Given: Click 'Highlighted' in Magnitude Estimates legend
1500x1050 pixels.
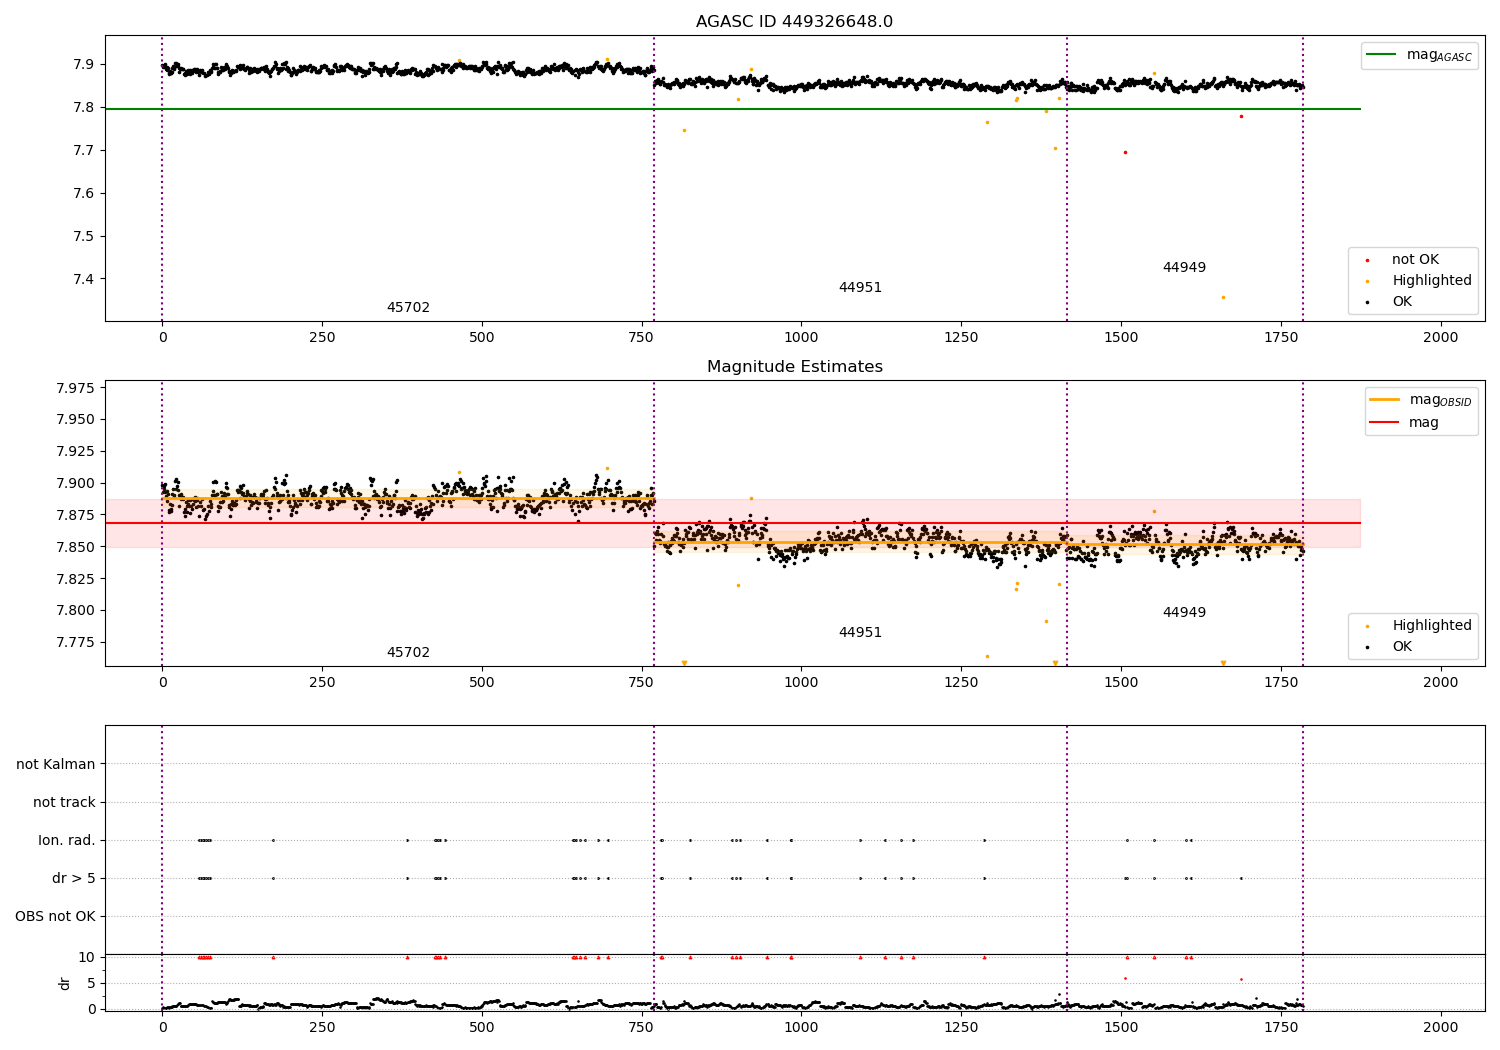Looking at the screenshot, I should pyautogui.click(x=1431, y=626).
